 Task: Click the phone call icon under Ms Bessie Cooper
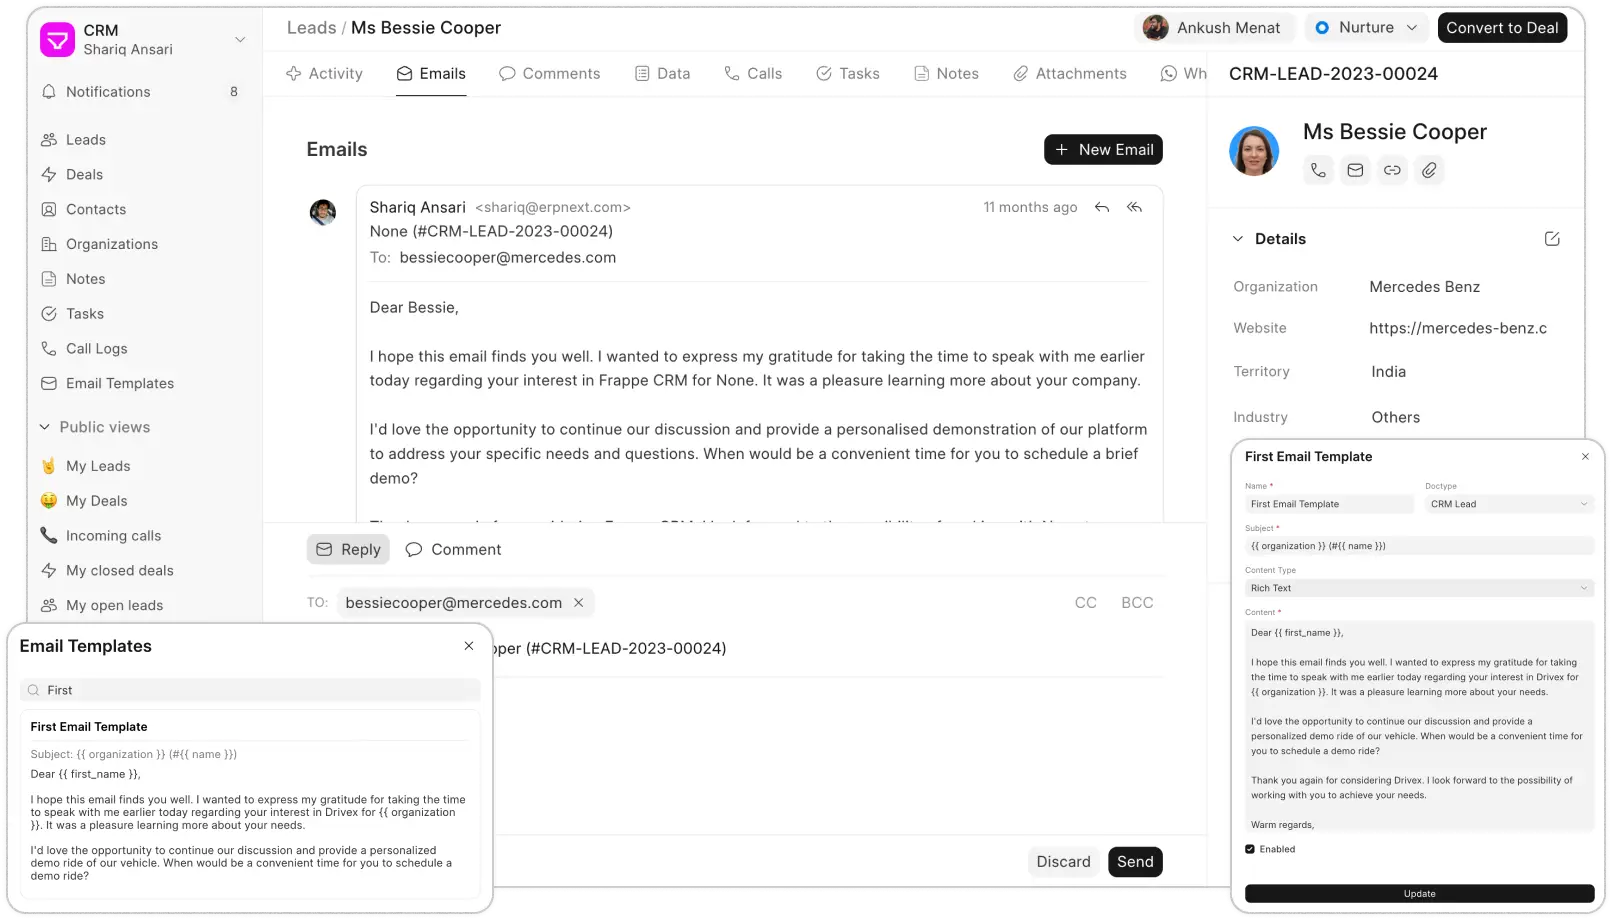click(1318, 171)
